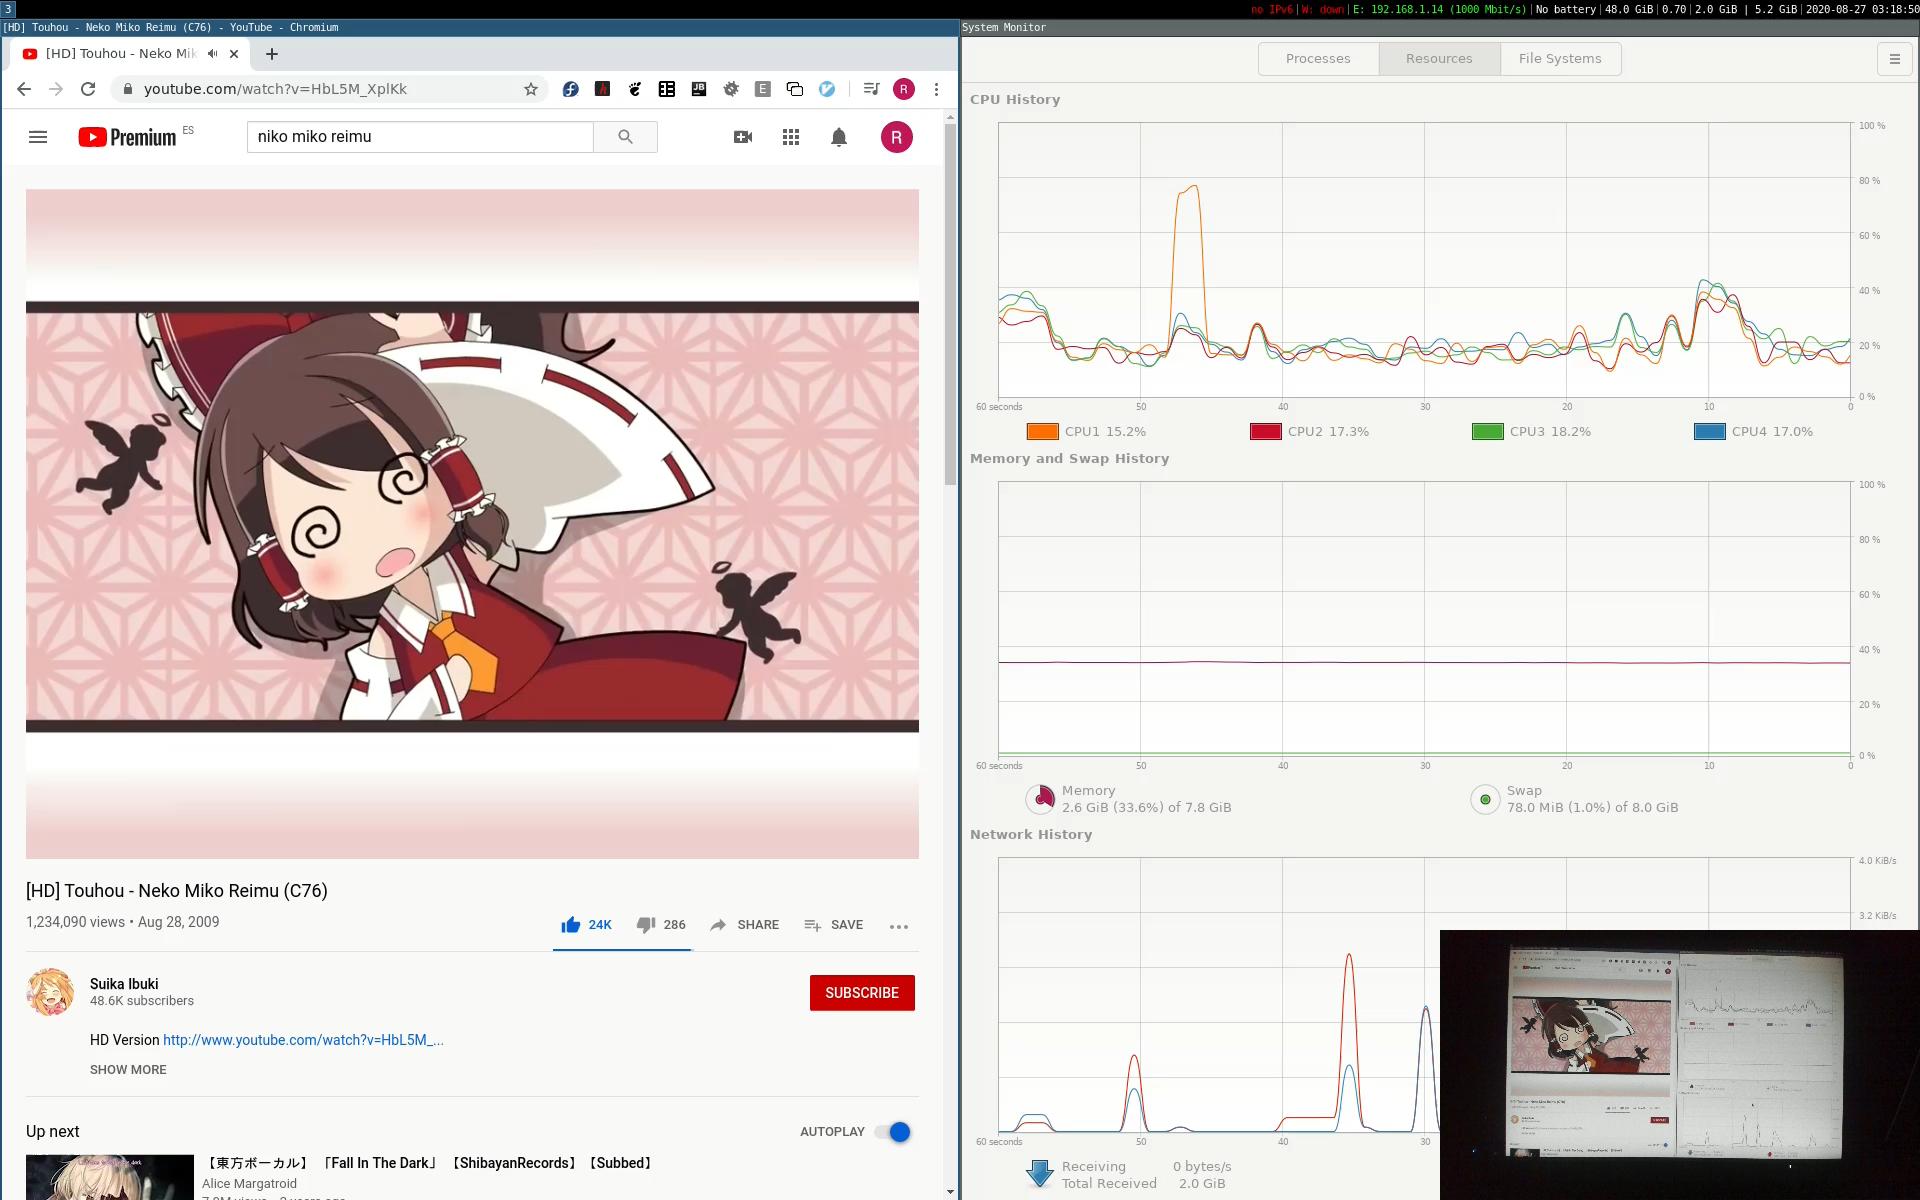Click the clock in the status bar
Image resolution: width=1920 pixels, height=1200 pixels.
point(1862,9)
